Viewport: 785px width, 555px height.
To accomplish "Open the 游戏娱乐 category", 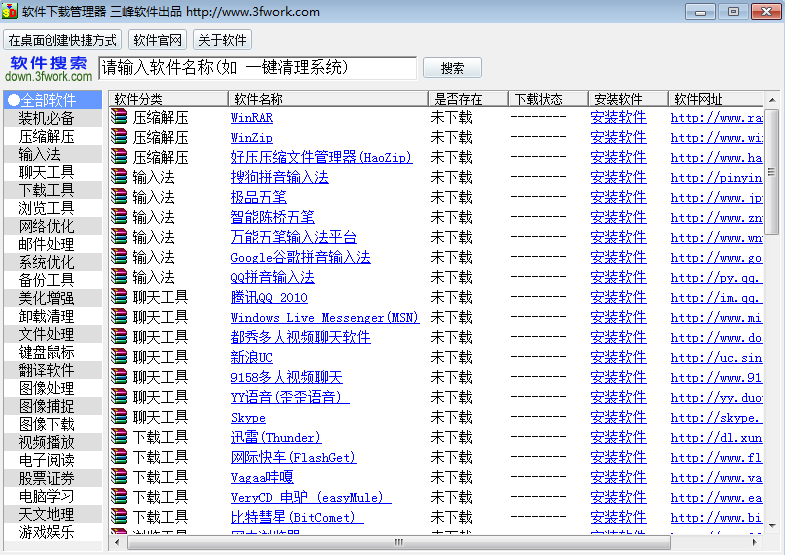I will click(x=53, y=532).
